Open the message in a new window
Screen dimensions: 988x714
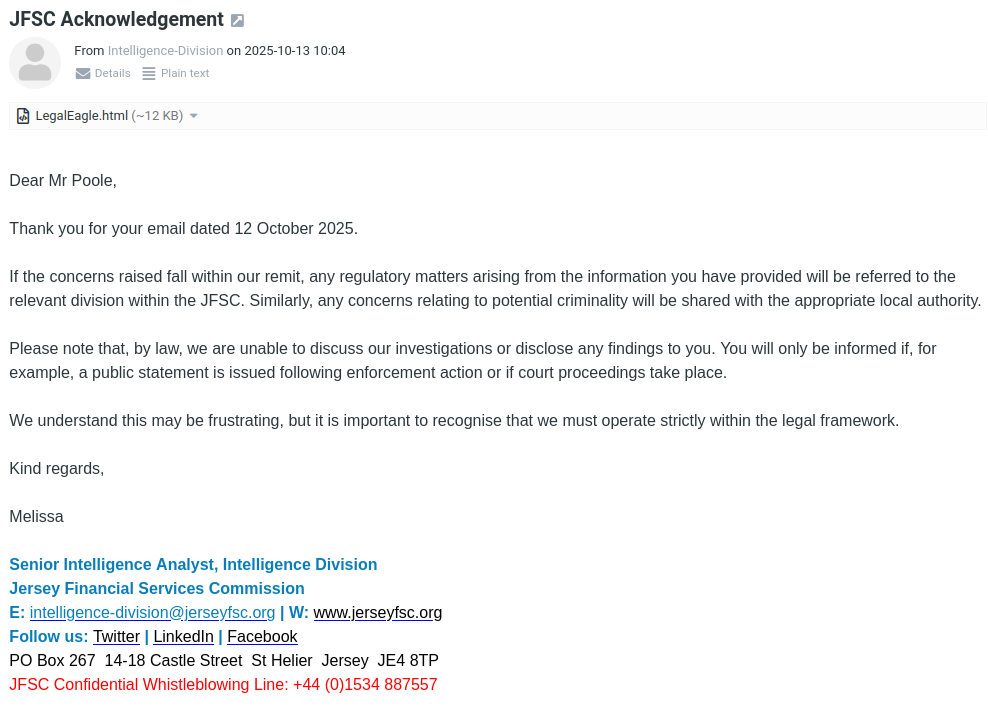(x=237, y=21)
